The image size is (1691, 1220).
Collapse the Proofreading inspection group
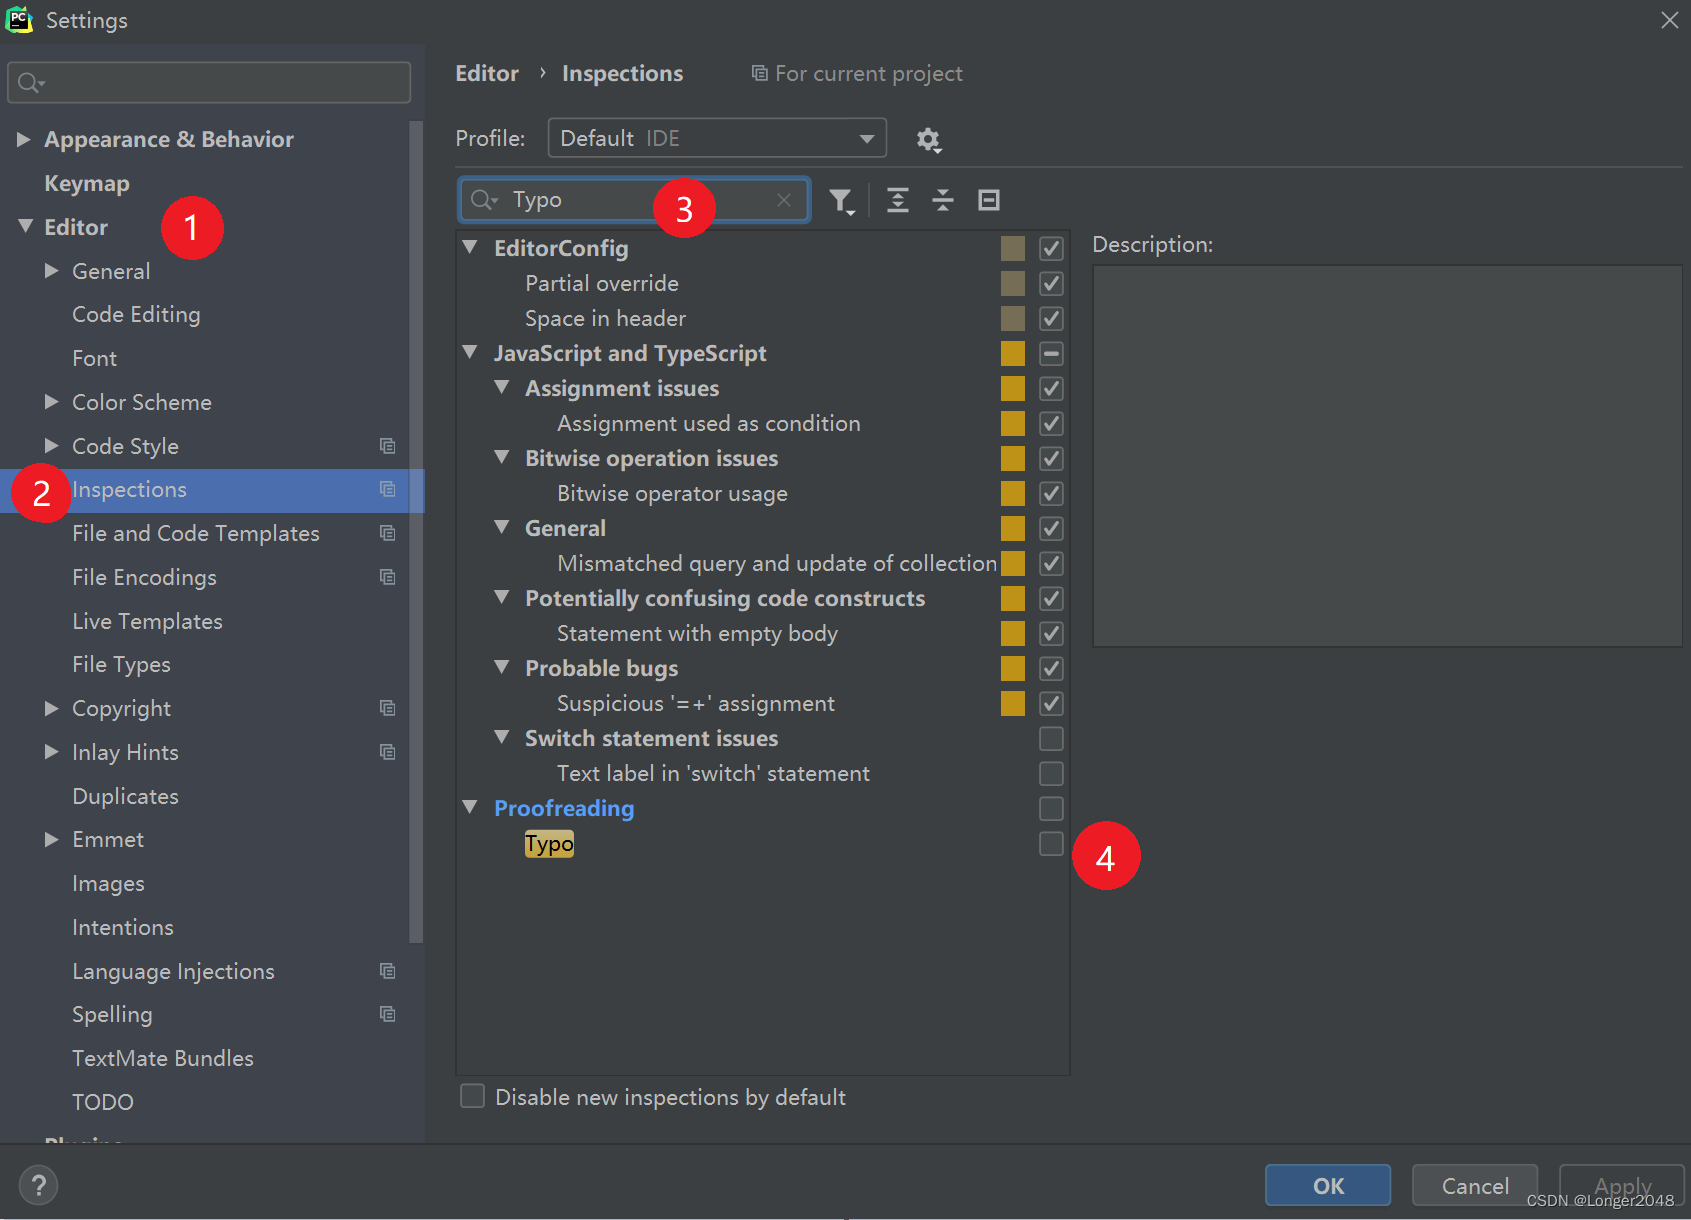pos(470,807)
